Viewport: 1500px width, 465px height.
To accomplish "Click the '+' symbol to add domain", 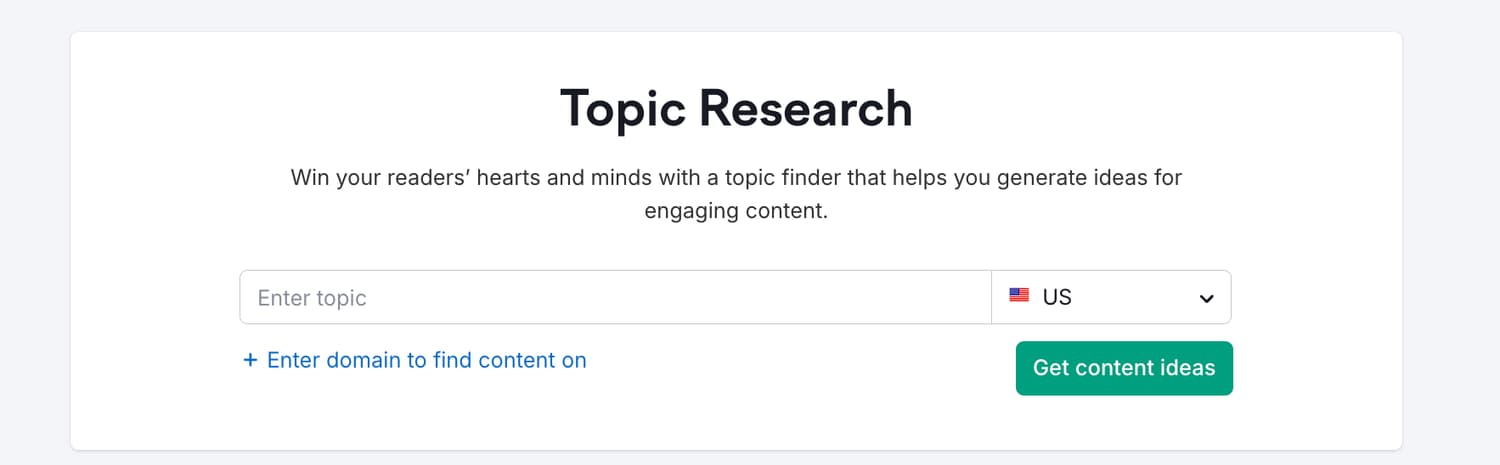I will pyautogui.click(x=250, y=360).
